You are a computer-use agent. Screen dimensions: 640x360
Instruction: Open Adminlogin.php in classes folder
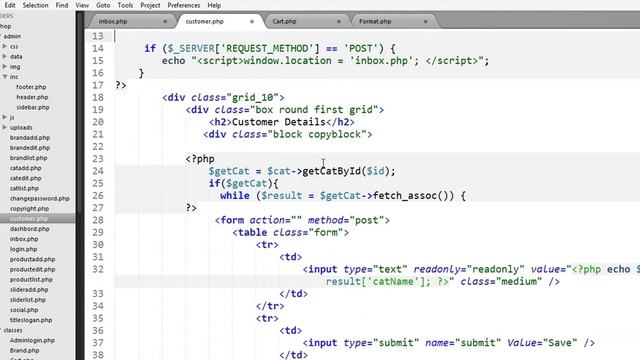32,340
